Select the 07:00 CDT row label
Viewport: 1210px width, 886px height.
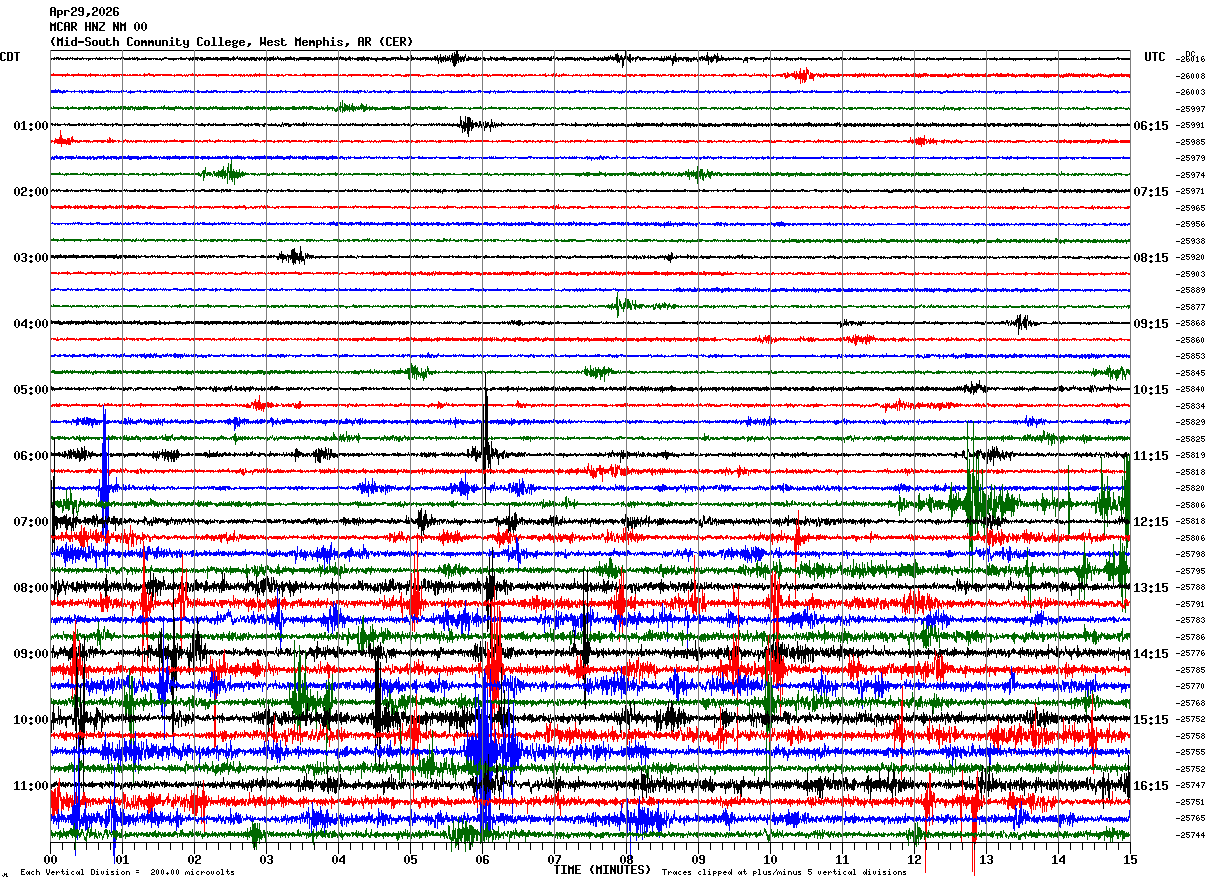click(31, 521)
